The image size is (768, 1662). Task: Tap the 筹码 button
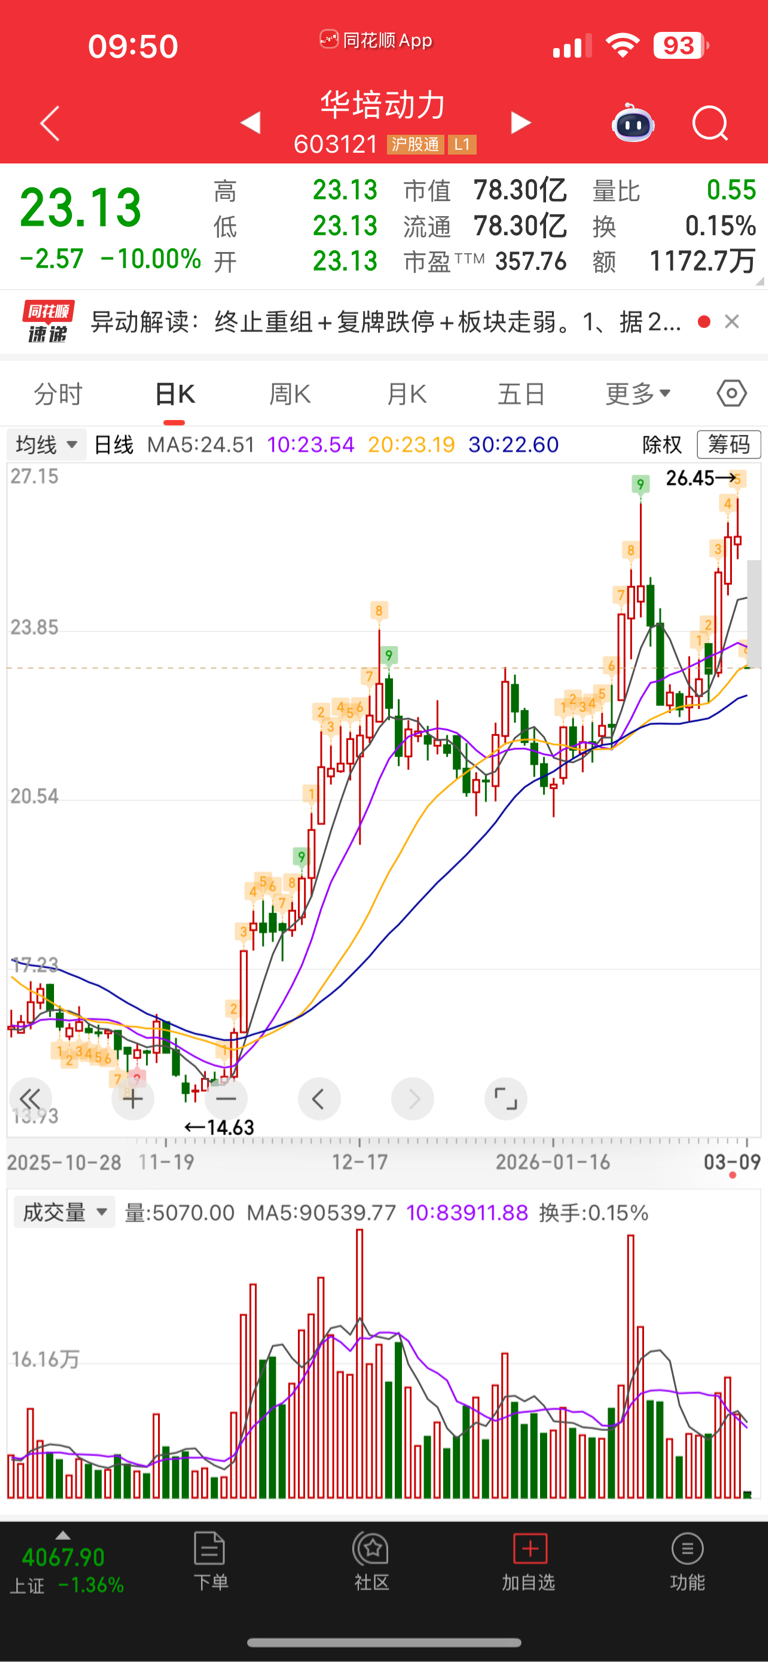coord(729,444)
